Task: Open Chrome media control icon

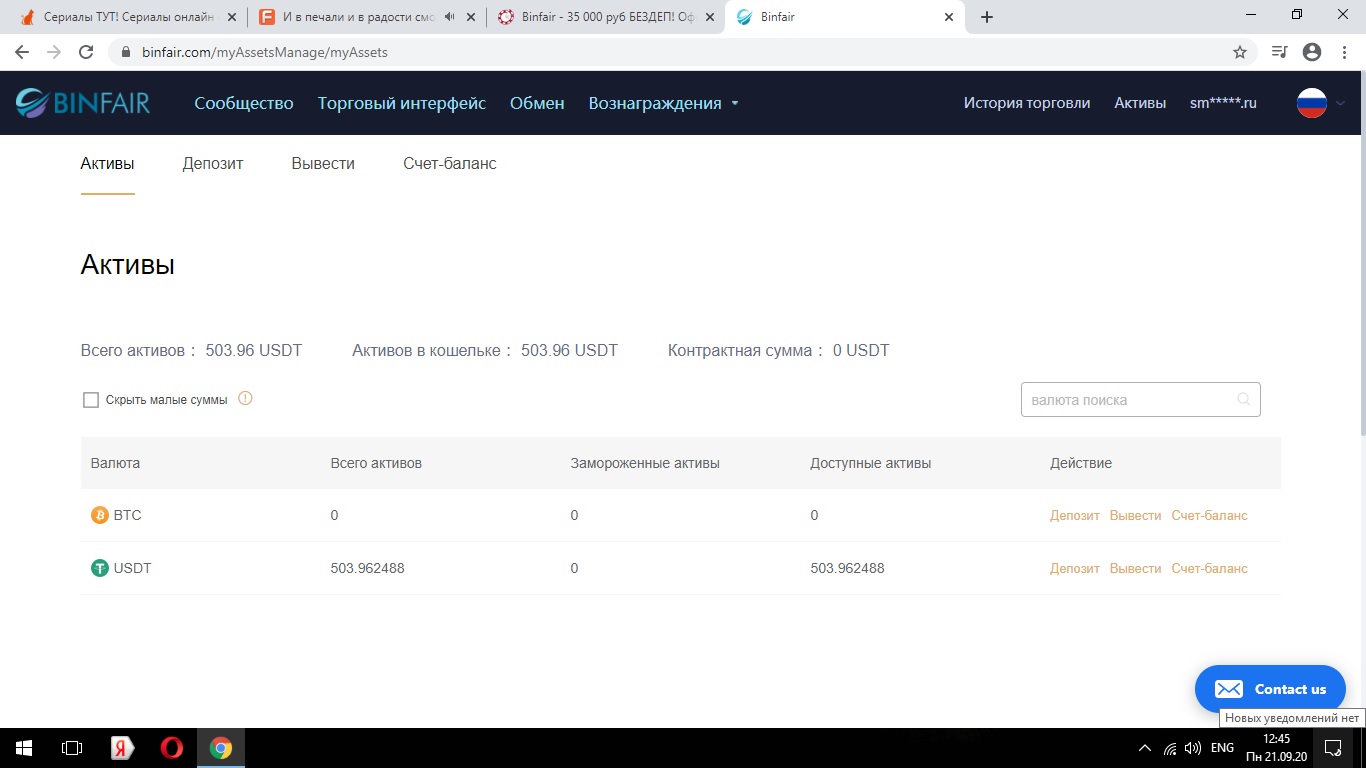Action: tap(1279, 52)
